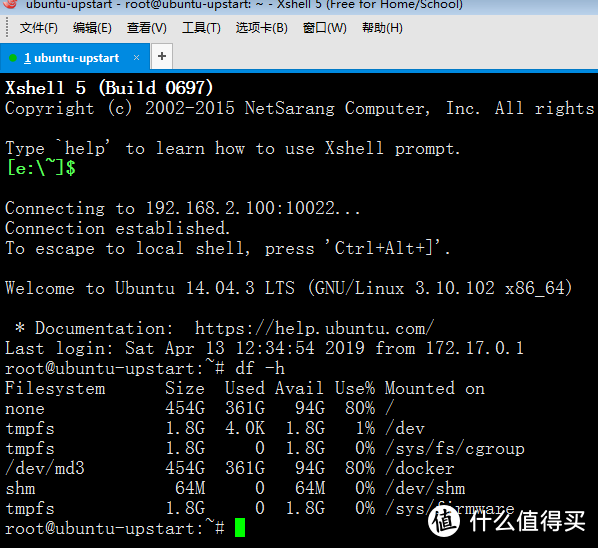Open the 文件(F) menu
This screenshot has height=548, width=598.
tap(39, 28)
